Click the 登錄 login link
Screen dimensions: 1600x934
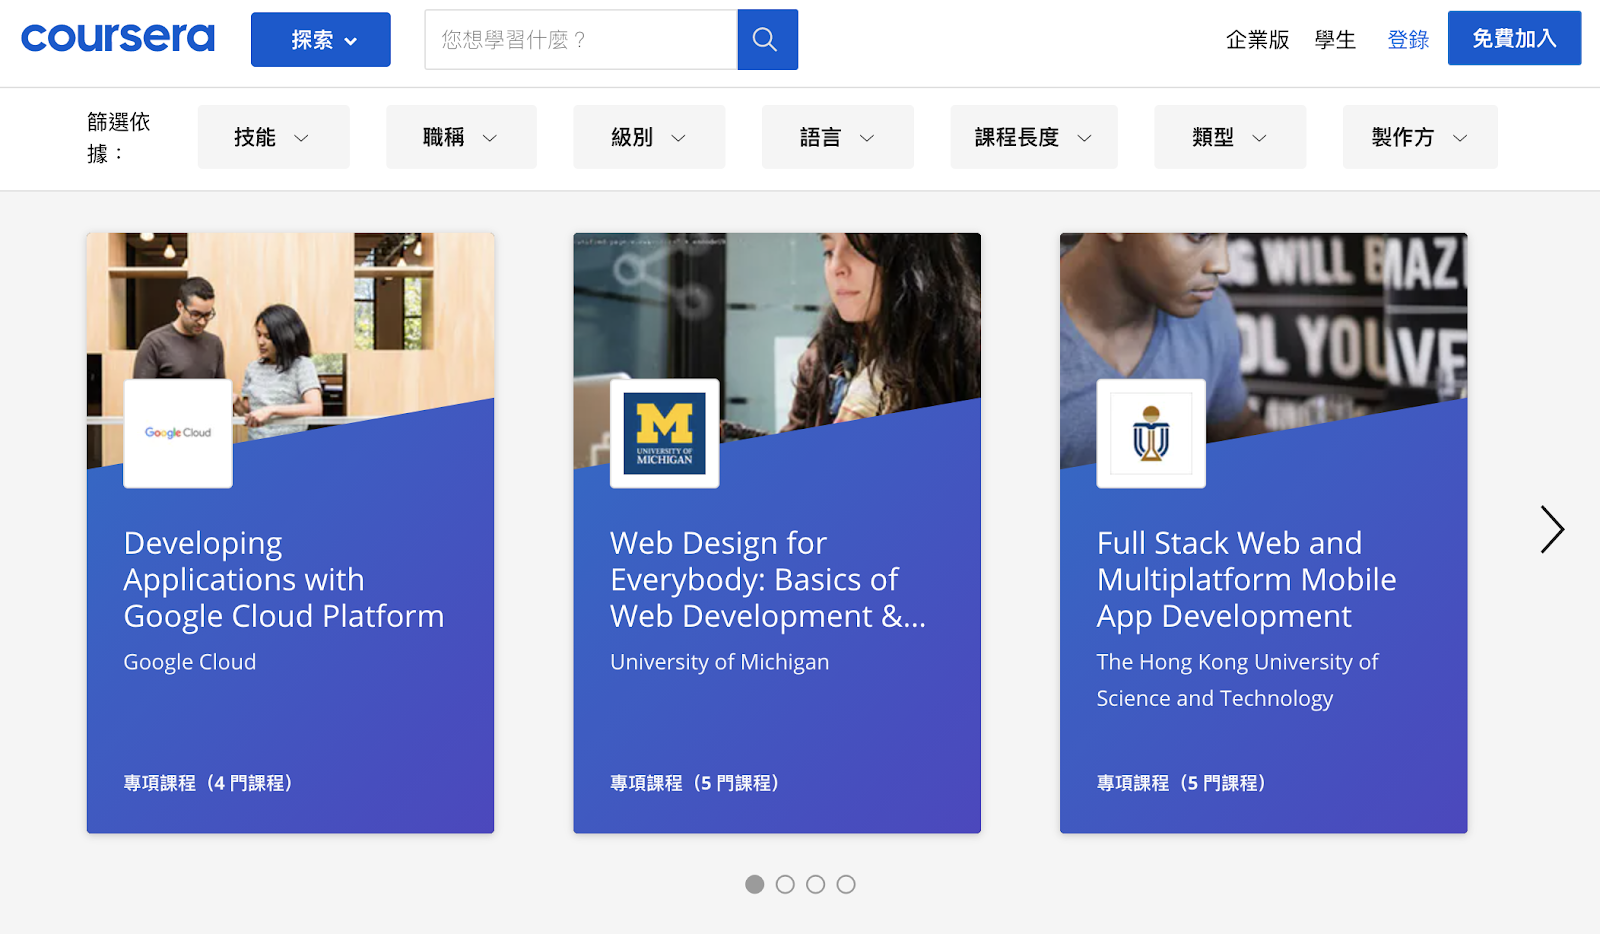coord(1408,40)
